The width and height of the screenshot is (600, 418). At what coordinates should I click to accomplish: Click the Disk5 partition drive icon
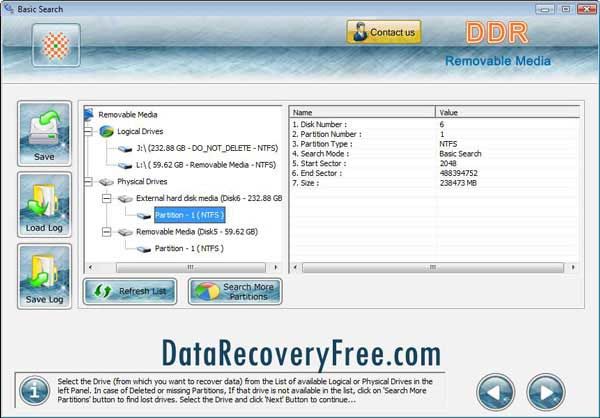(x=144, y=249)
